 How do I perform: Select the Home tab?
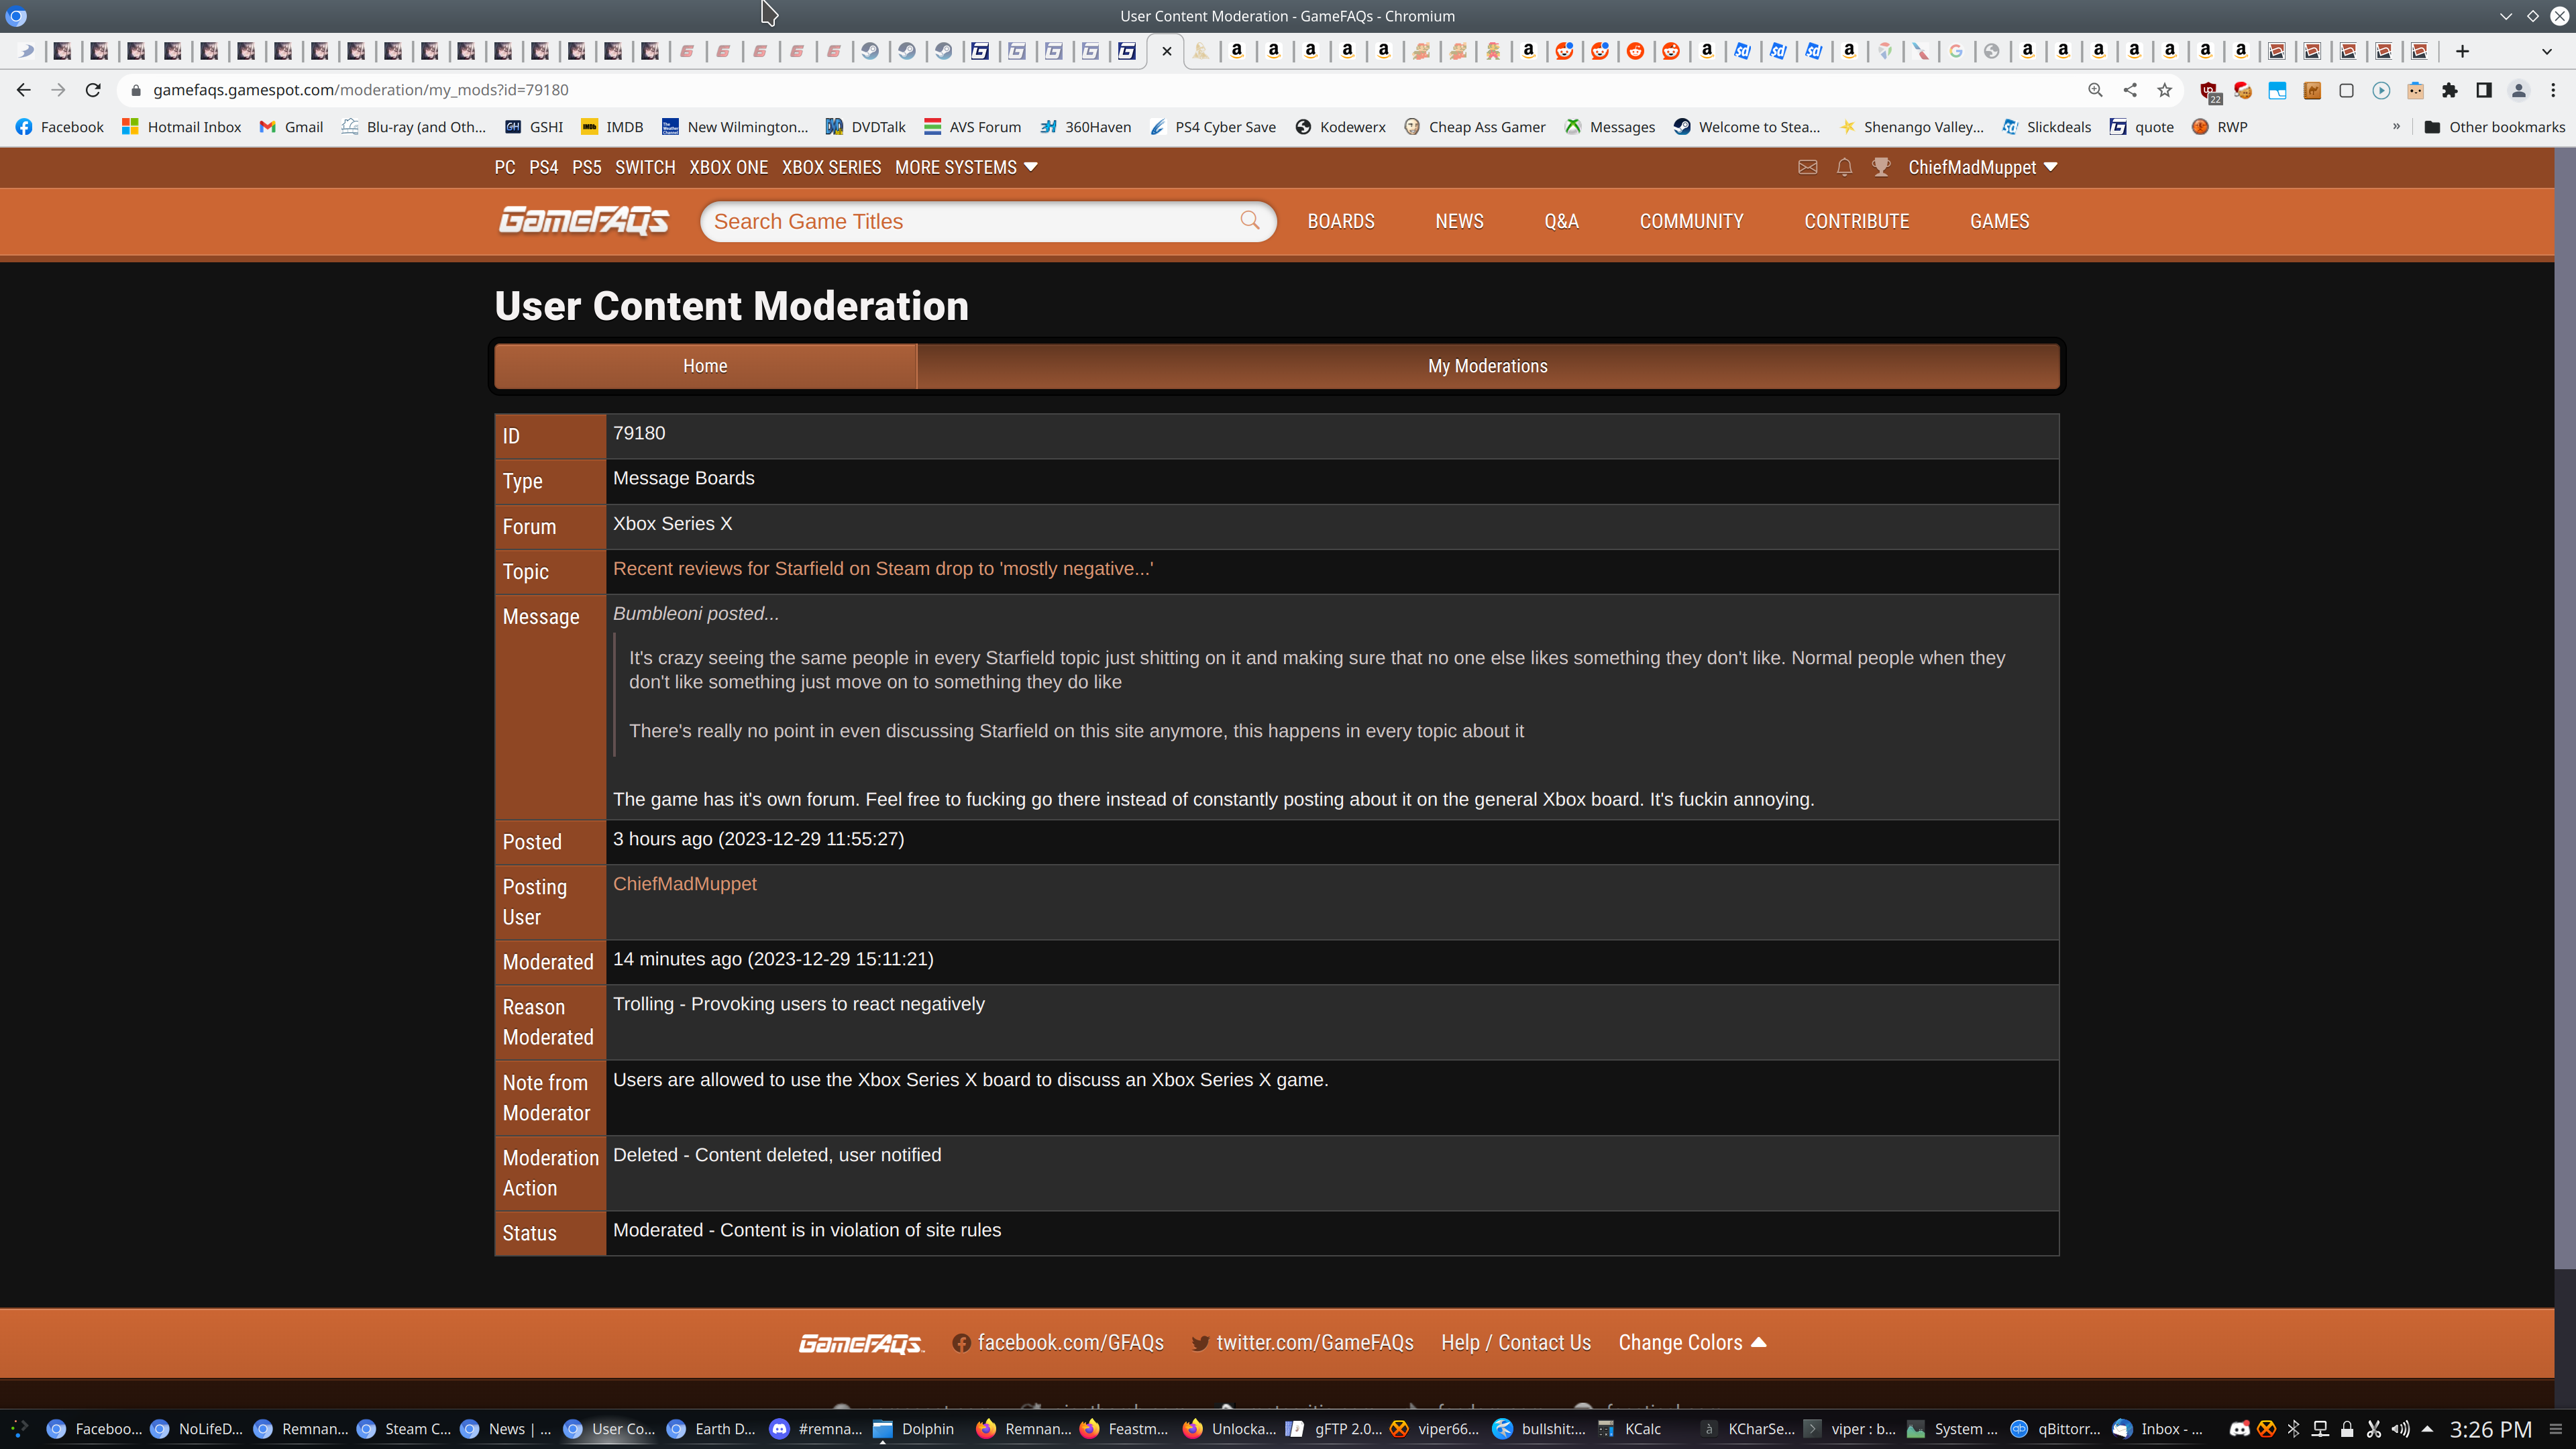click(x=705, y=366)
